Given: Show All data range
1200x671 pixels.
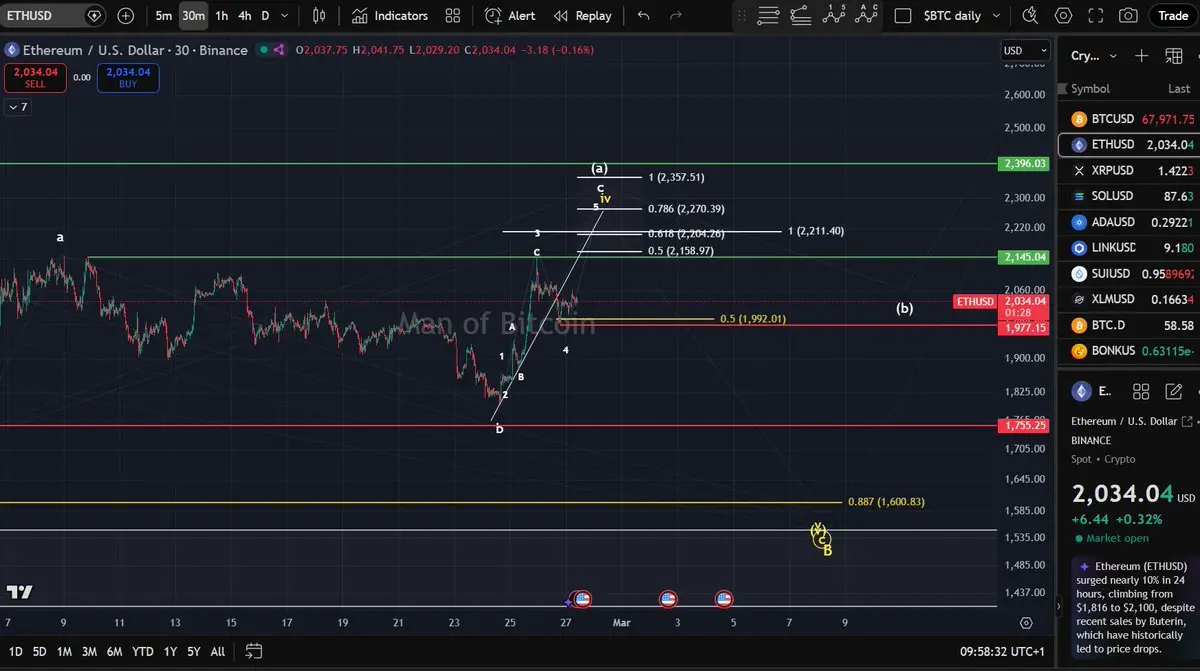Looking at the screenshot, I should tap(218, 651).
